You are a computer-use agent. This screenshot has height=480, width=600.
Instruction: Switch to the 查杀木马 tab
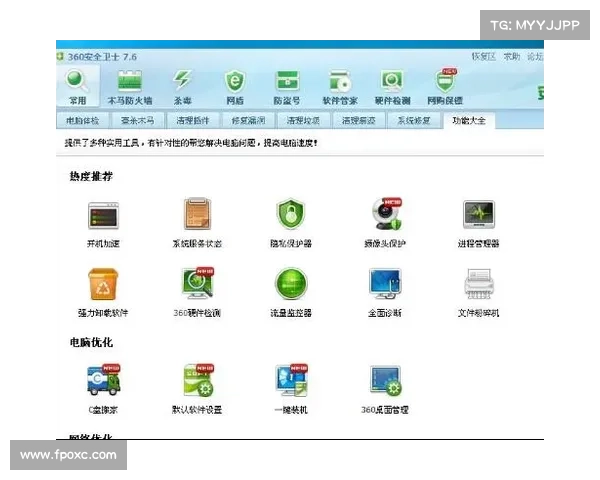click(x=138, y=121)
